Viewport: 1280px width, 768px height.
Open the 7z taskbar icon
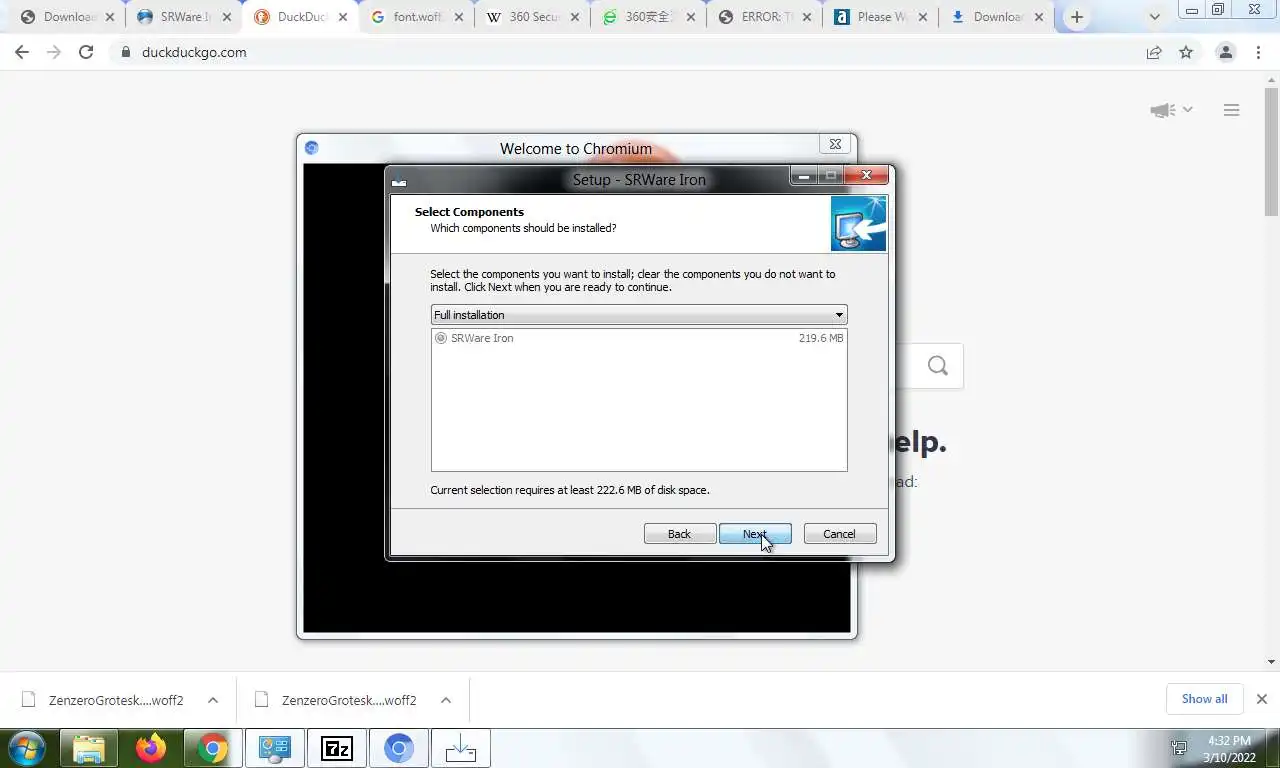[x=337, y=748]
